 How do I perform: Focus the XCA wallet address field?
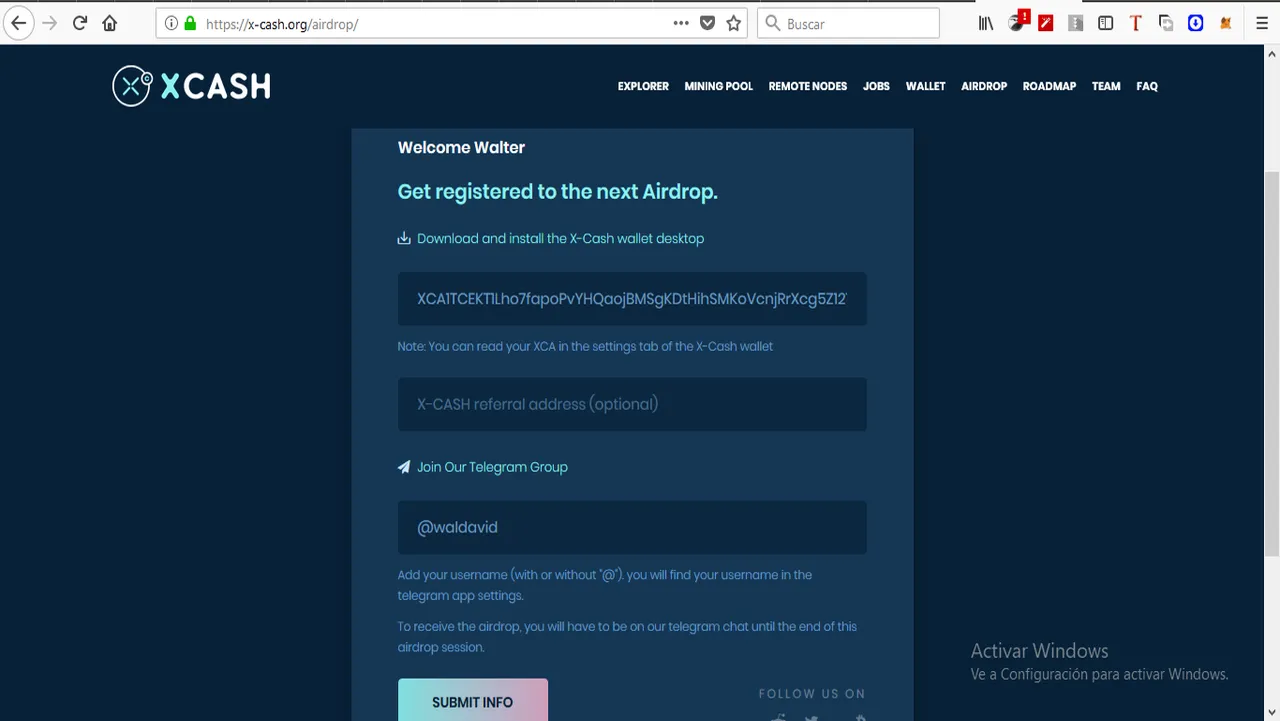[632, 299]
